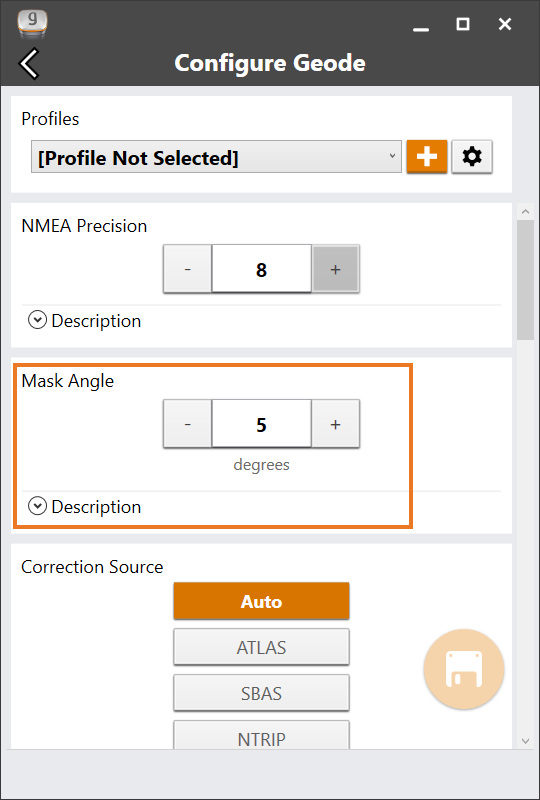The height and width of the screenshot is (800, 540).
Task: Select SBAS correction source
Action: (261, 693)
